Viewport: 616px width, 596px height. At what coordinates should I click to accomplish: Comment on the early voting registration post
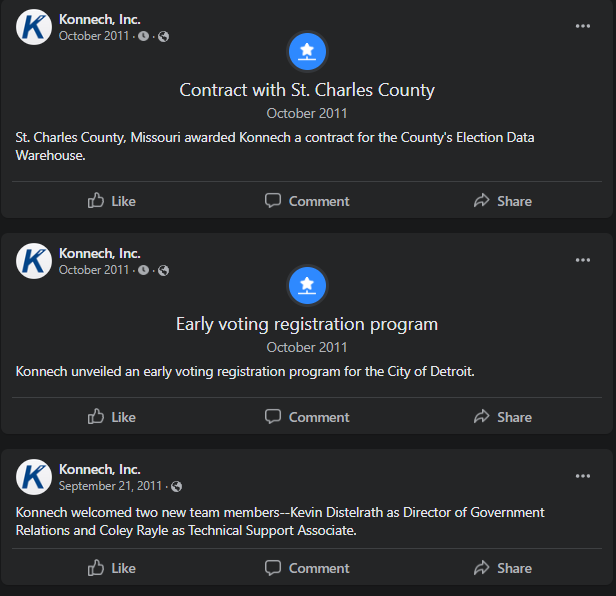(x=307, y=417)
